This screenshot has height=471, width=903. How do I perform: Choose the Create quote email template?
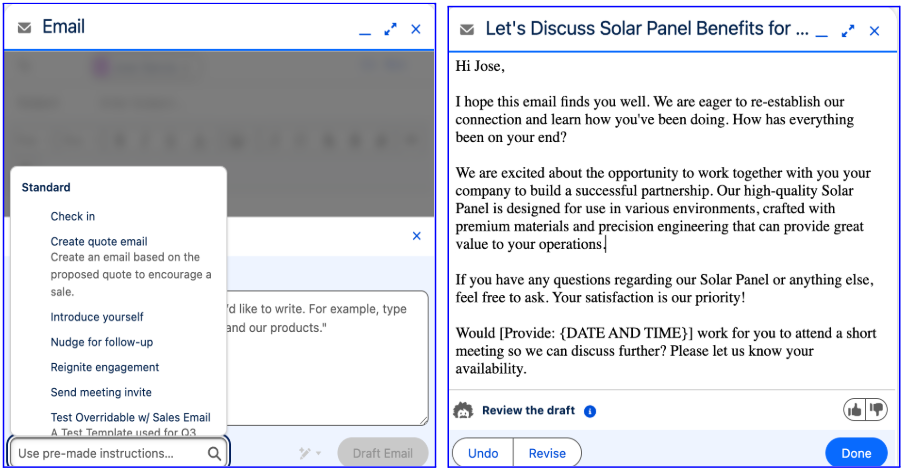pos(98,241)
